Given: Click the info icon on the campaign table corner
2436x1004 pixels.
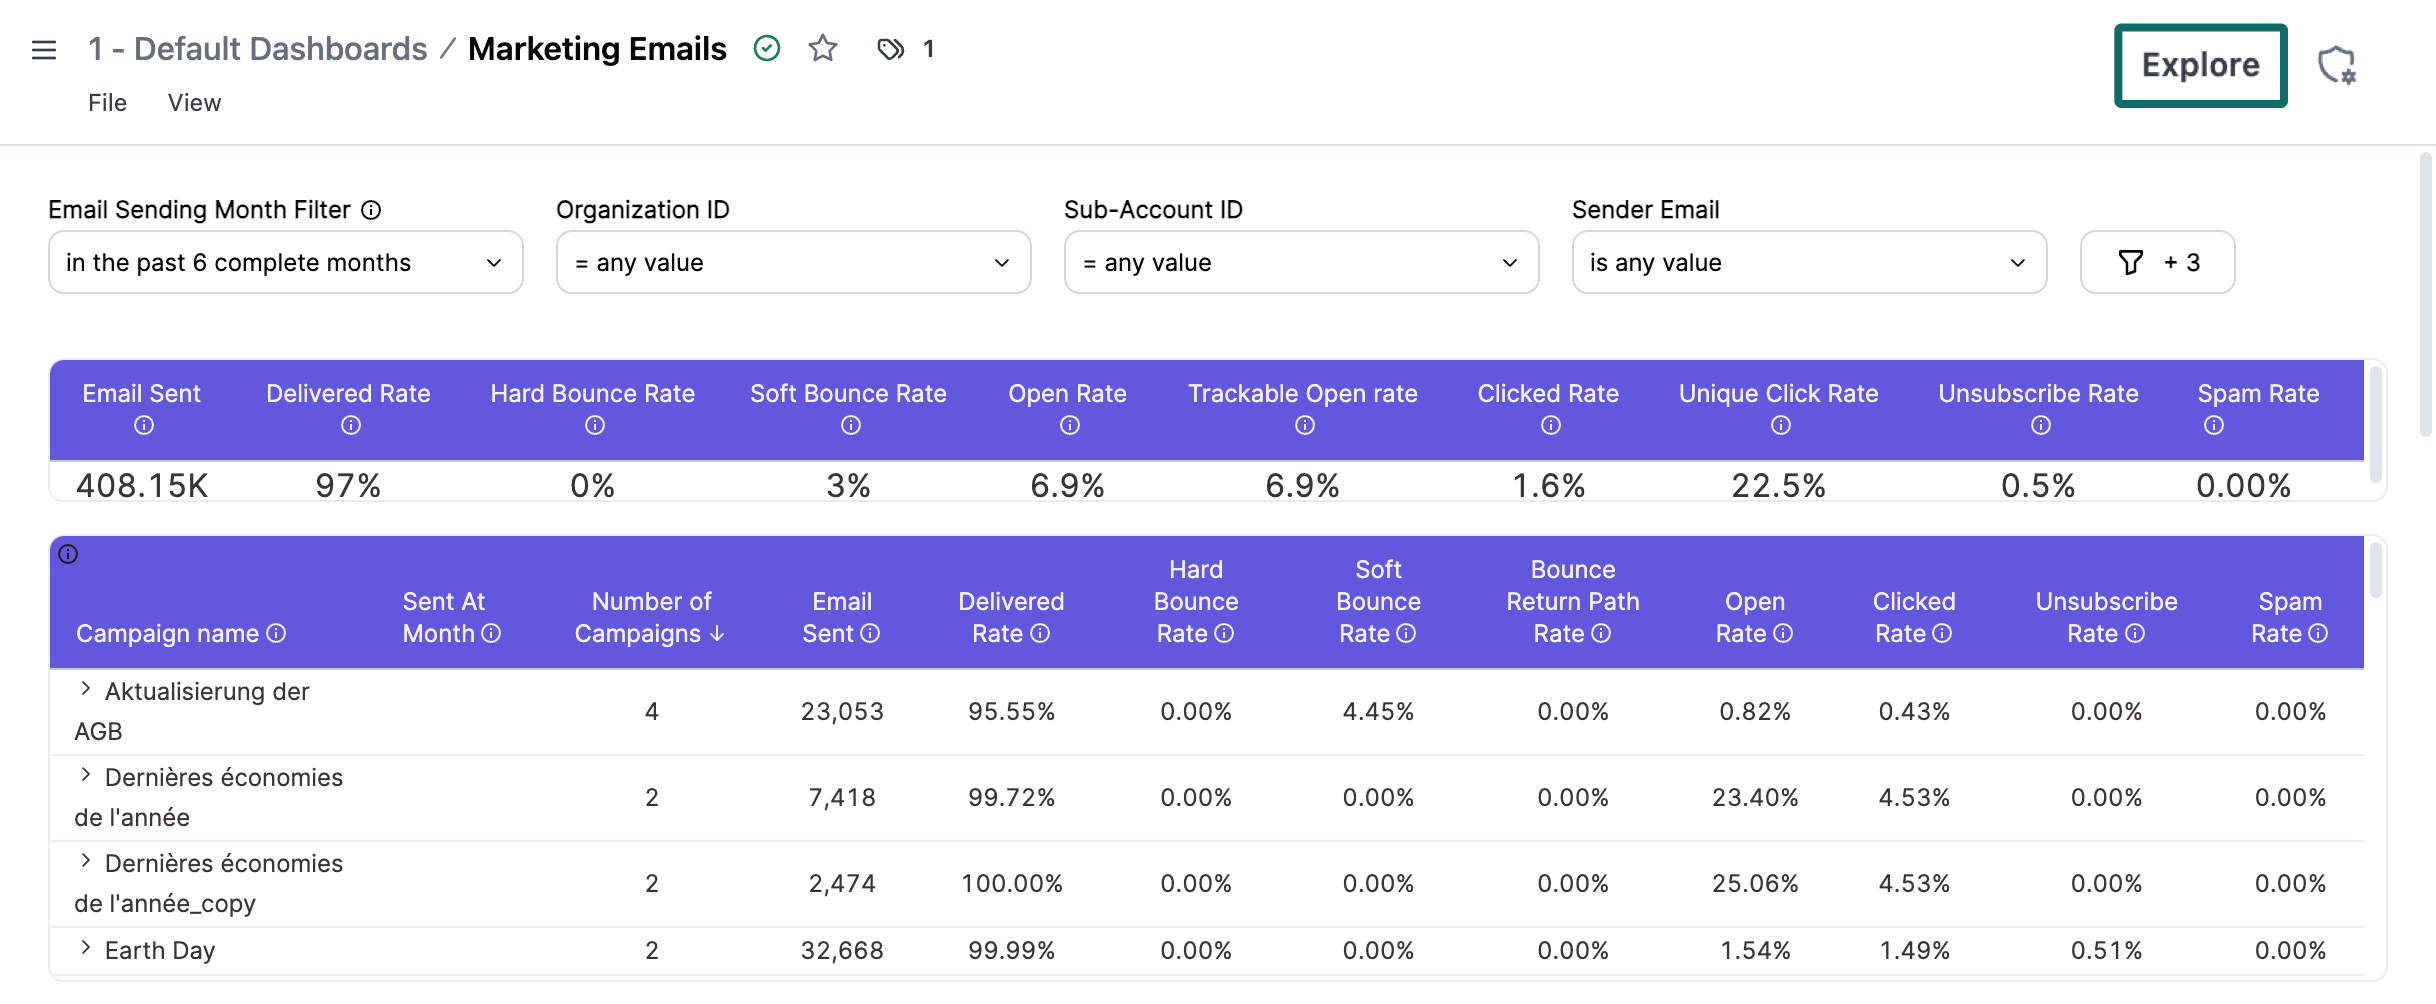Looking at the screenshot, I should pyautogui.click(x=69, y=554).
